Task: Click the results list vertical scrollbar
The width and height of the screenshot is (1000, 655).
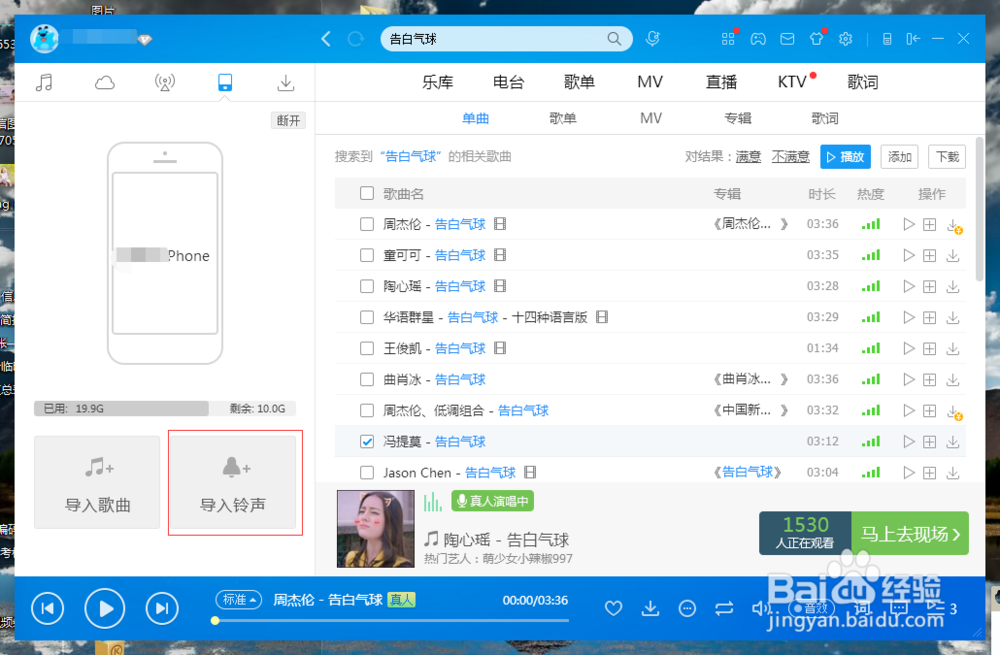Action: 979,210
